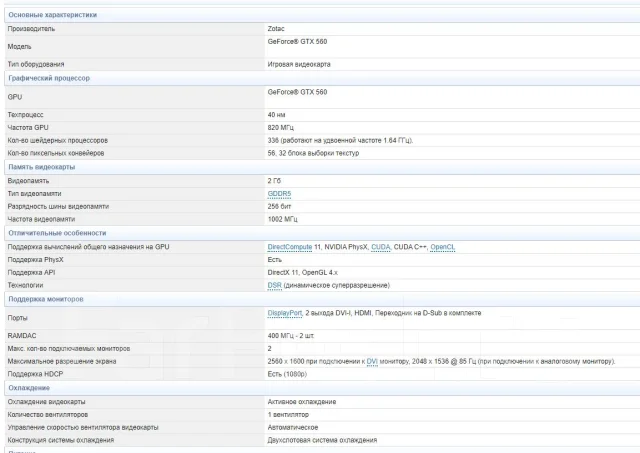The width and height of the screenshot is (640, 453).
Task: Click the 'Макс. кол-во подключаемых мониторов' label
Action: click(69, 349)
